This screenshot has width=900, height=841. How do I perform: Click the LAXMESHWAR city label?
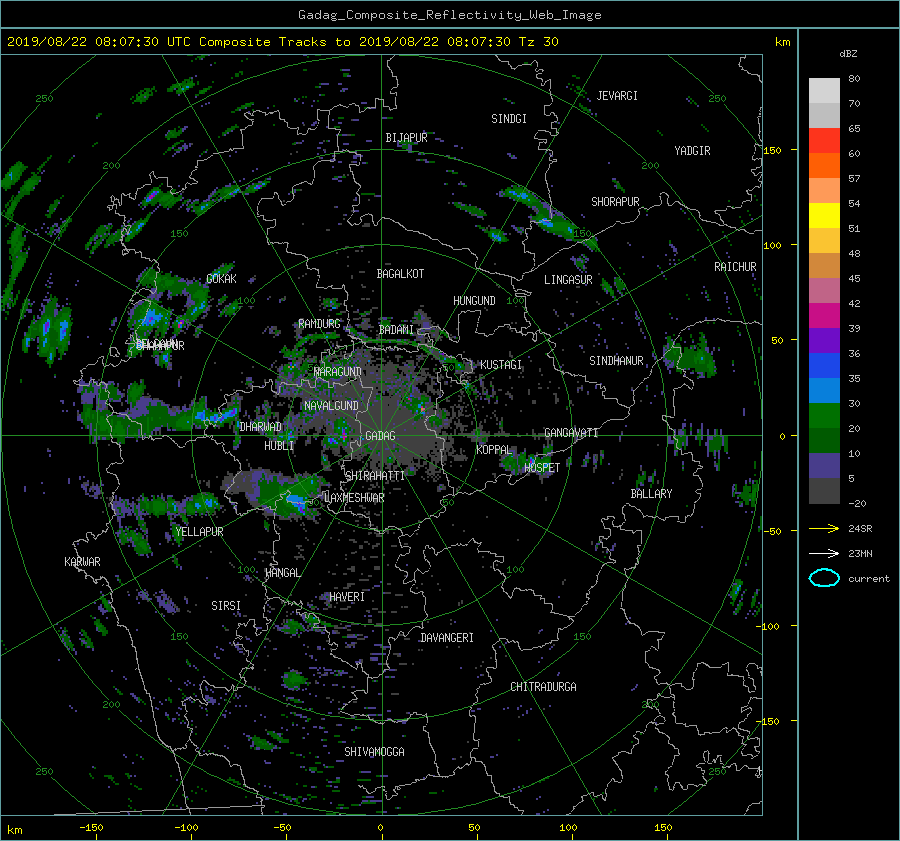tap(354, 498)
